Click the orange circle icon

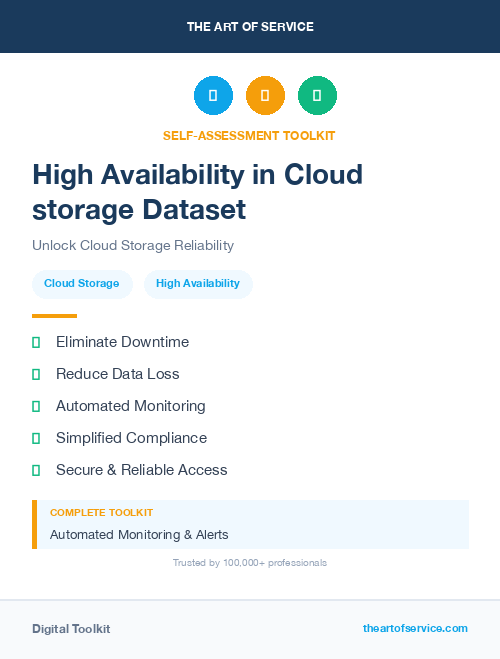coord(265,95)
